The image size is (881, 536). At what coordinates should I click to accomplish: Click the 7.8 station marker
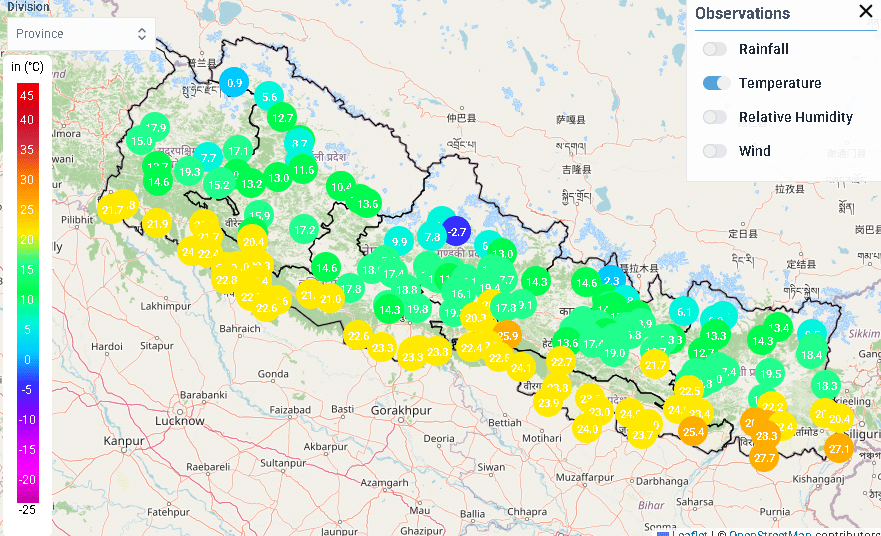pos(432,237)
